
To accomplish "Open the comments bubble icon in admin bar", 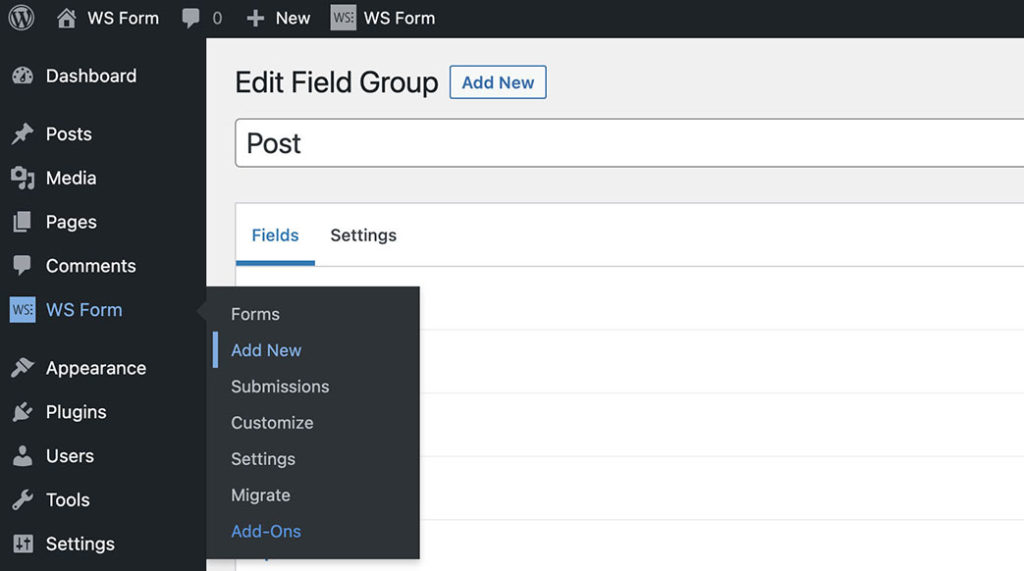I will point(191,18).
